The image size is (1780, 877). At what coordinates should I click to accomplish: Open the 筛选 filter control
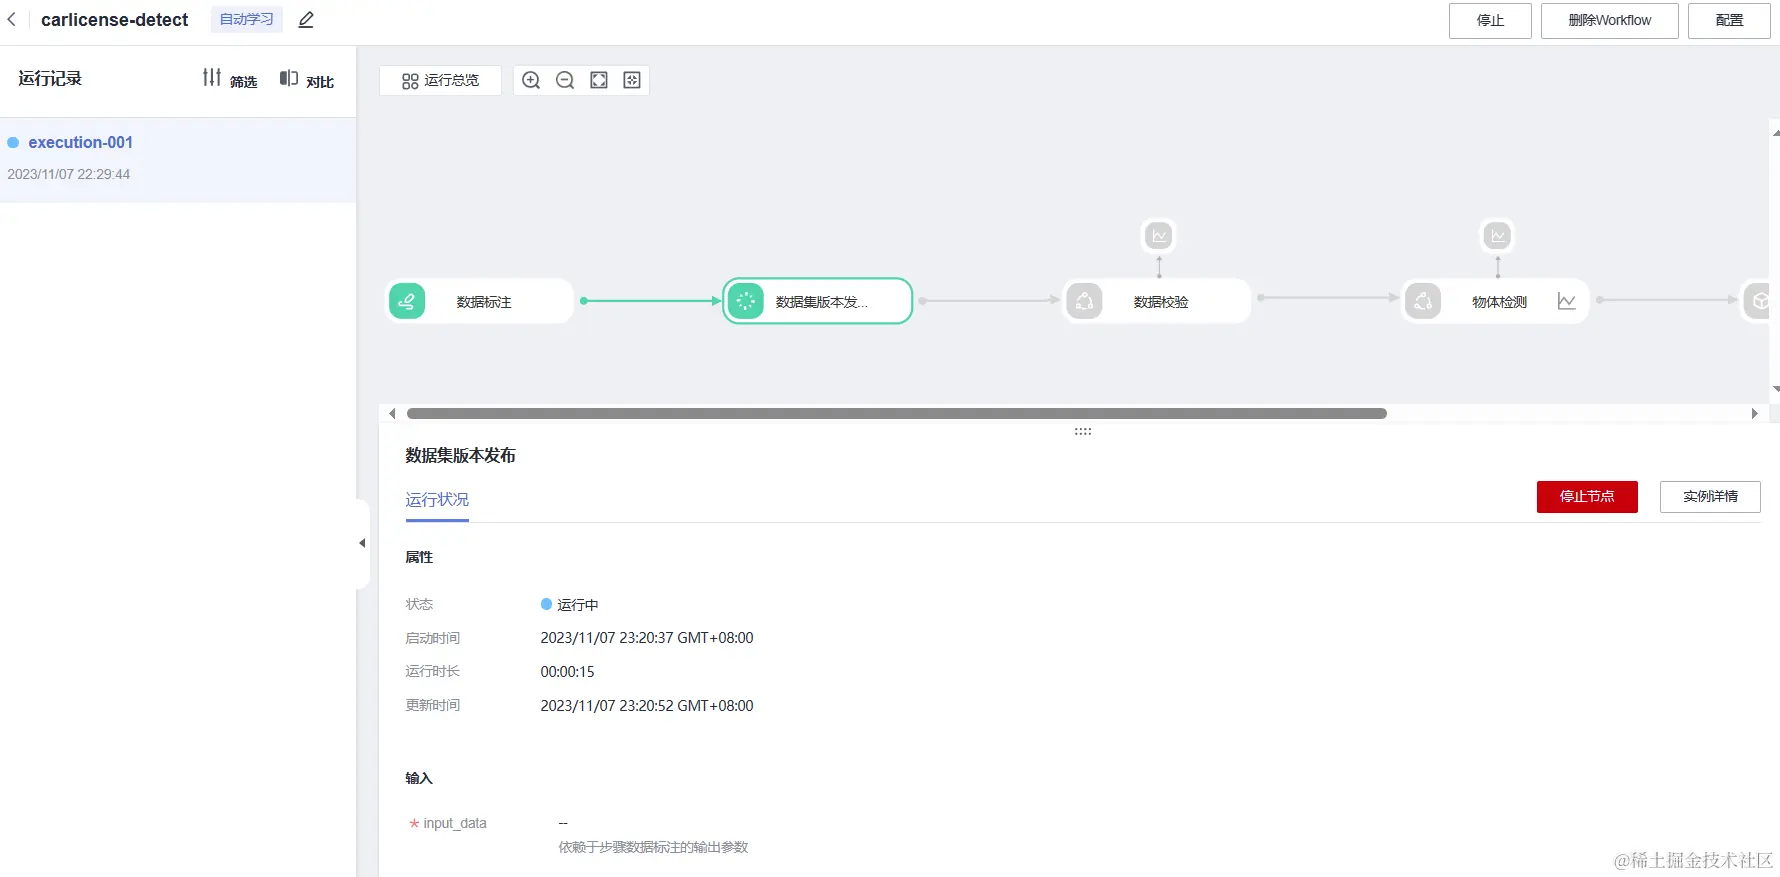tap(230, 79)
